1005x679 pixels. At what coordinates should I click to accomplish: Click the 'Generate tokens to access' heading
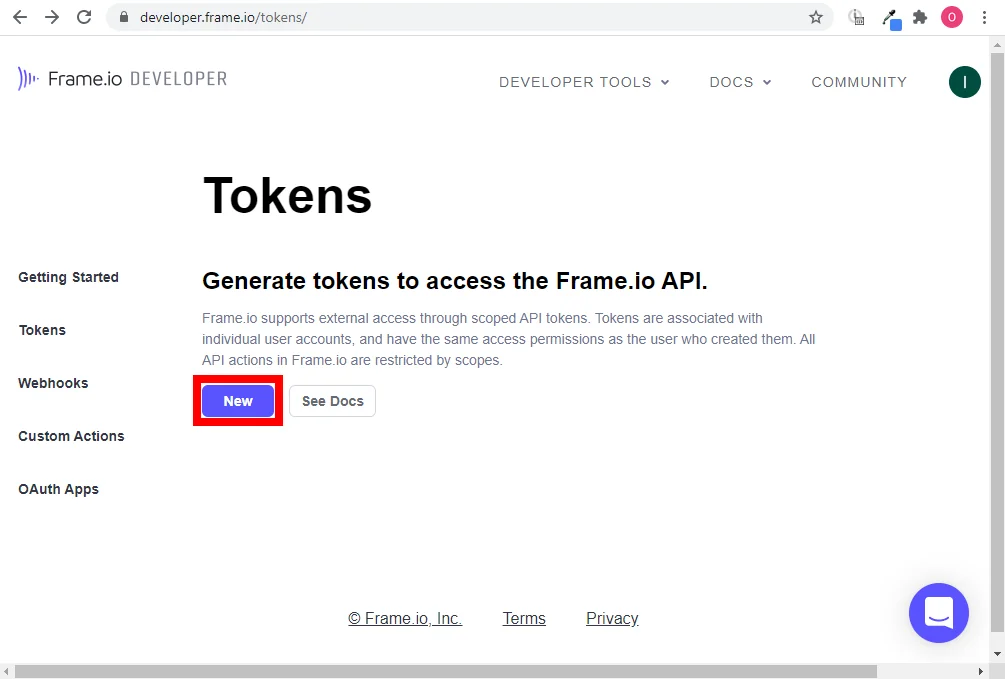pyautogui.click(x=454, y=281)
